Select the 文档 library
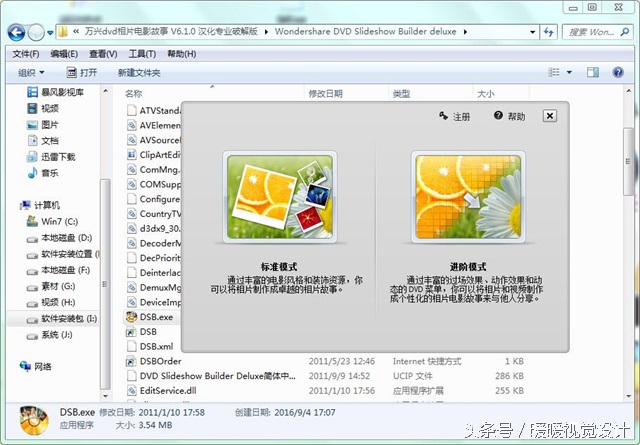Image resolution: width=640 pixels, height=445 pixels. [42, 141]
